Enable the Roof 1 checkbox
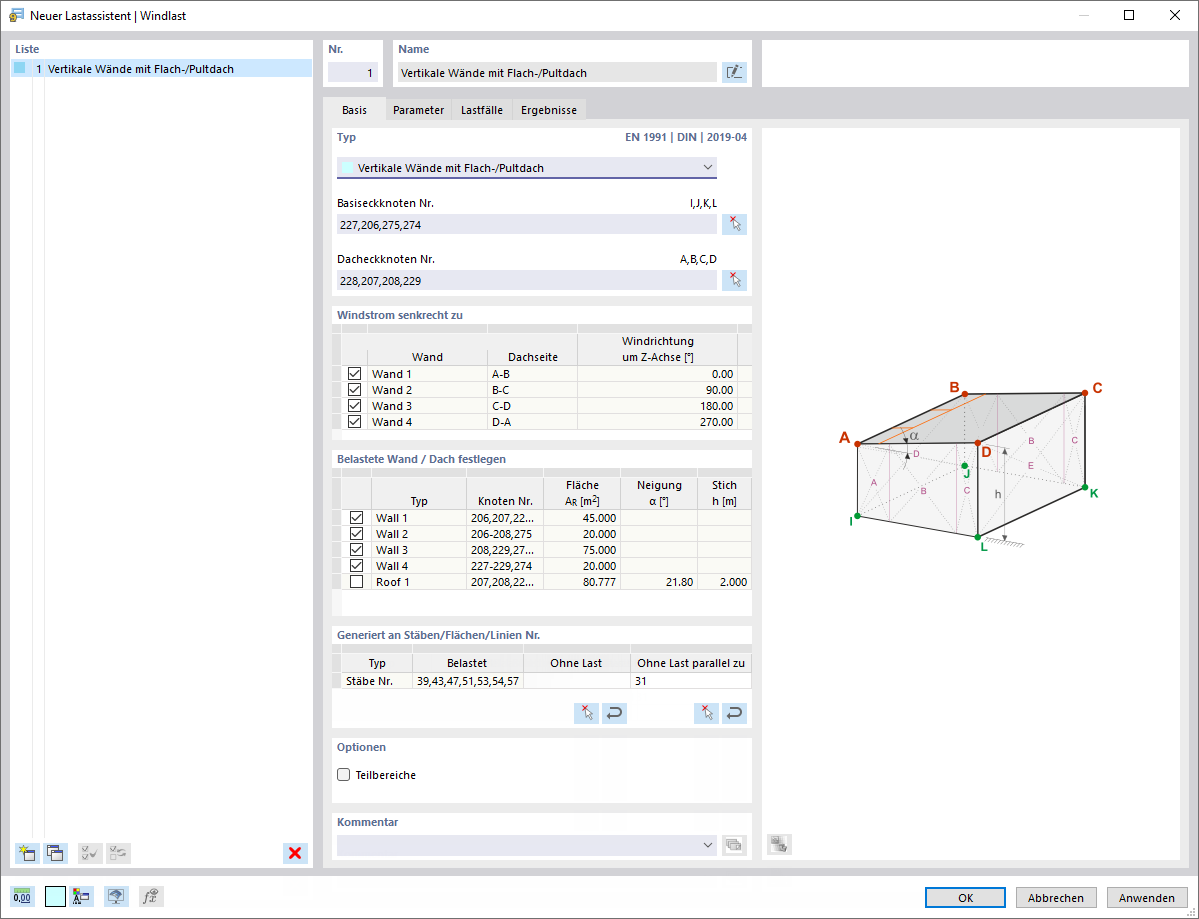The width and height of the screenshot is (1199, 919). 356,582
